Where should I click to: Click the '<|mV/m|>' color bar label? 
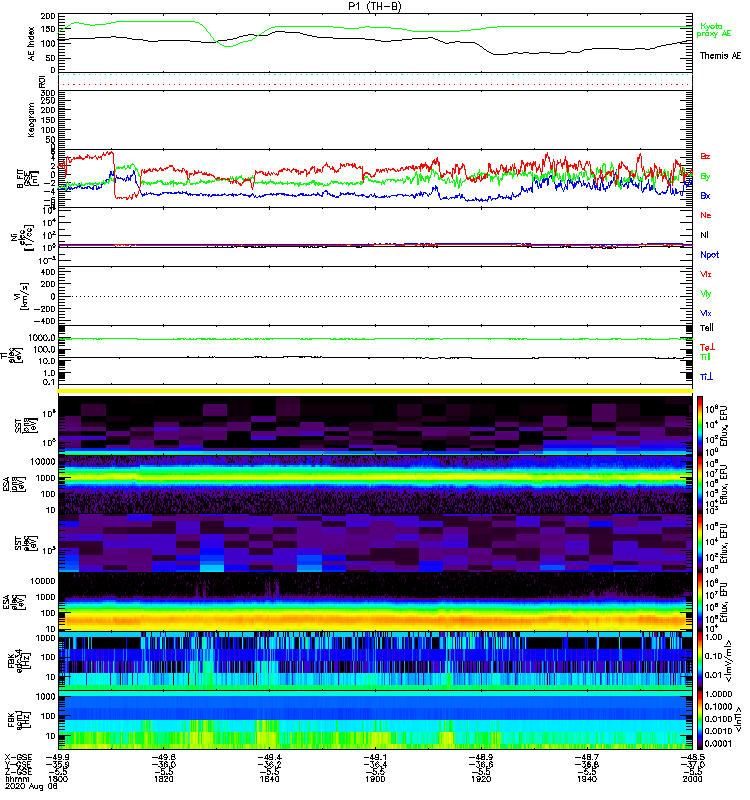coord(729,661)
